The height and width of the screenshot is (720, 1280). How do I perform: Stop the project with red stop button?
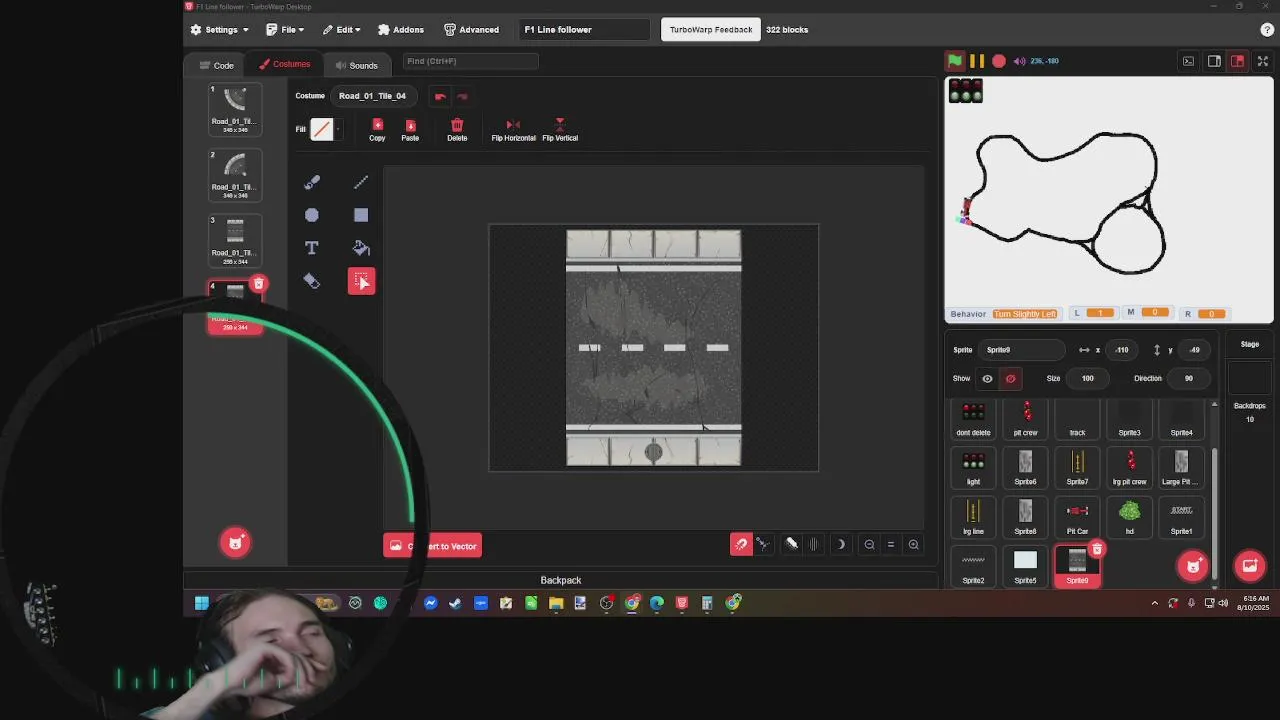(x=999, y=61)
